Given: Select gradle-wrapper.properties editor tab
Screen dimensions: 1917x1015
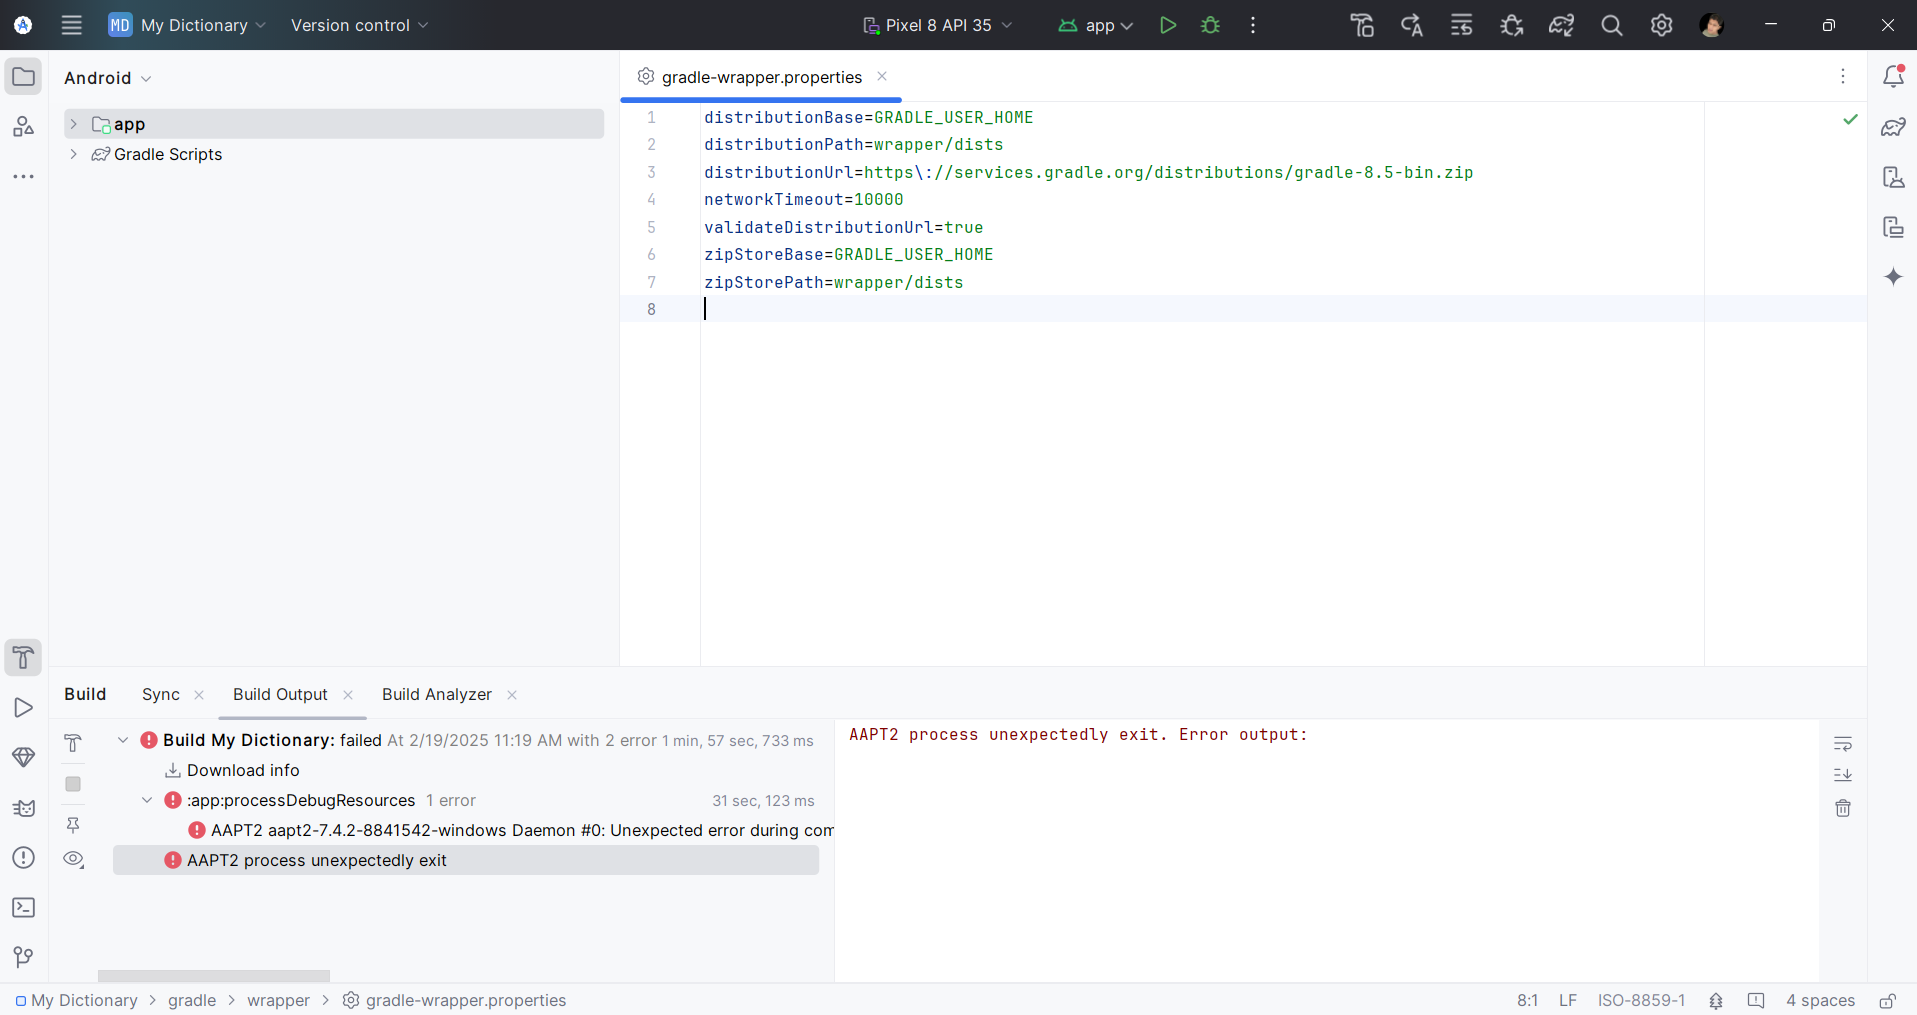Looking at the screenshot, I should (x=761, y=77).
